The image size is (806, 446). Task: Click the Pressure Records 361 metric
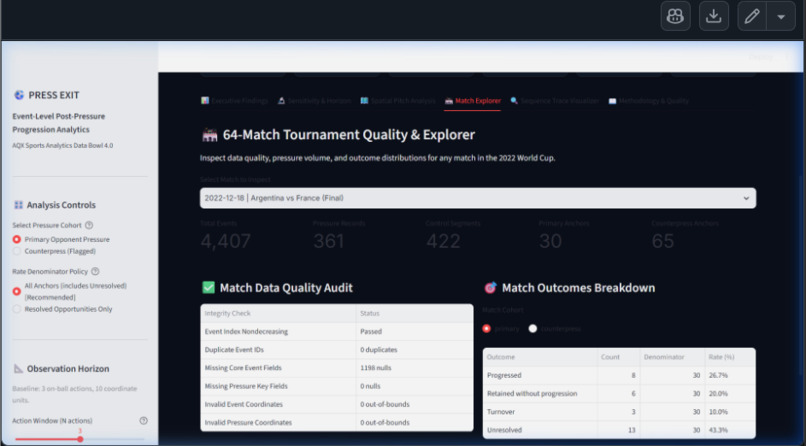pos(339,235)
